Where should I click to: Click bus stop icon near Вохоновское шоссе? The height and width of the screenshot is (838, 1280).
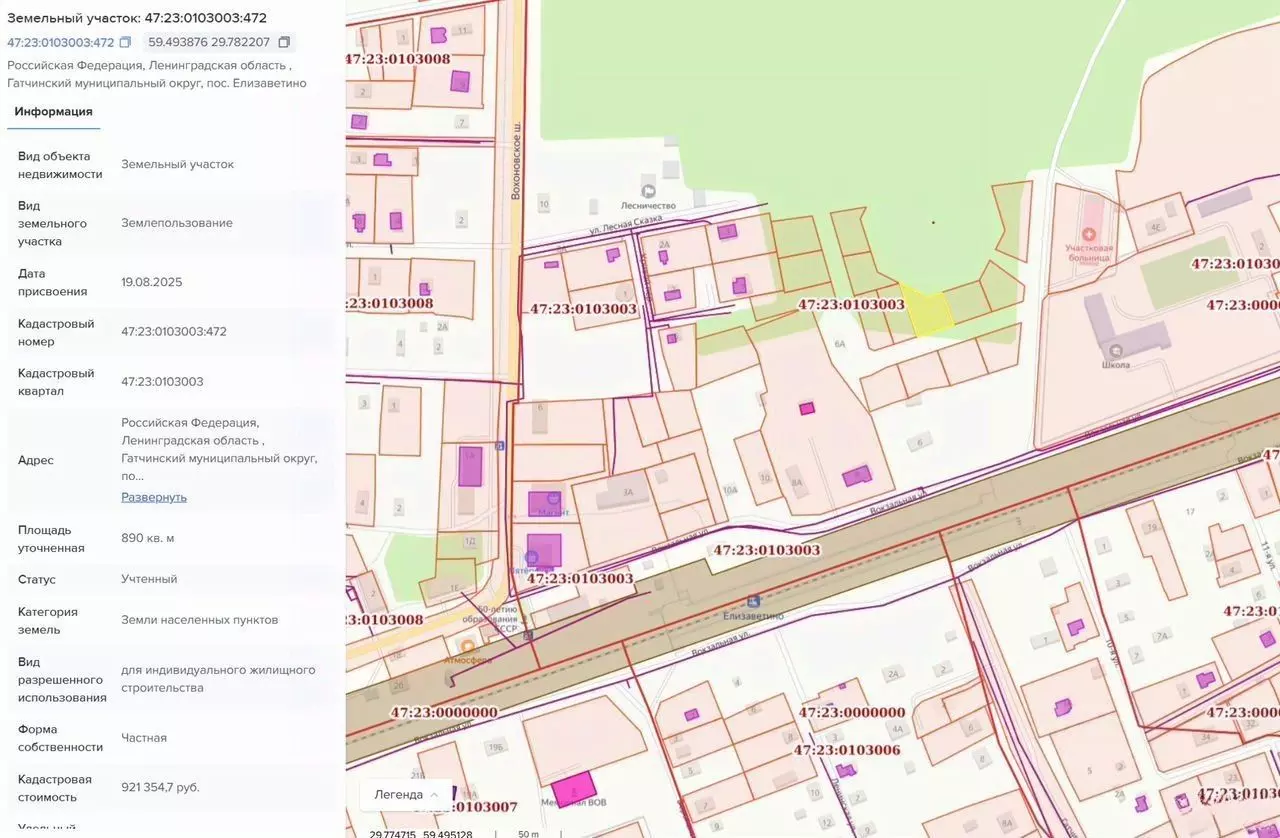500,446
